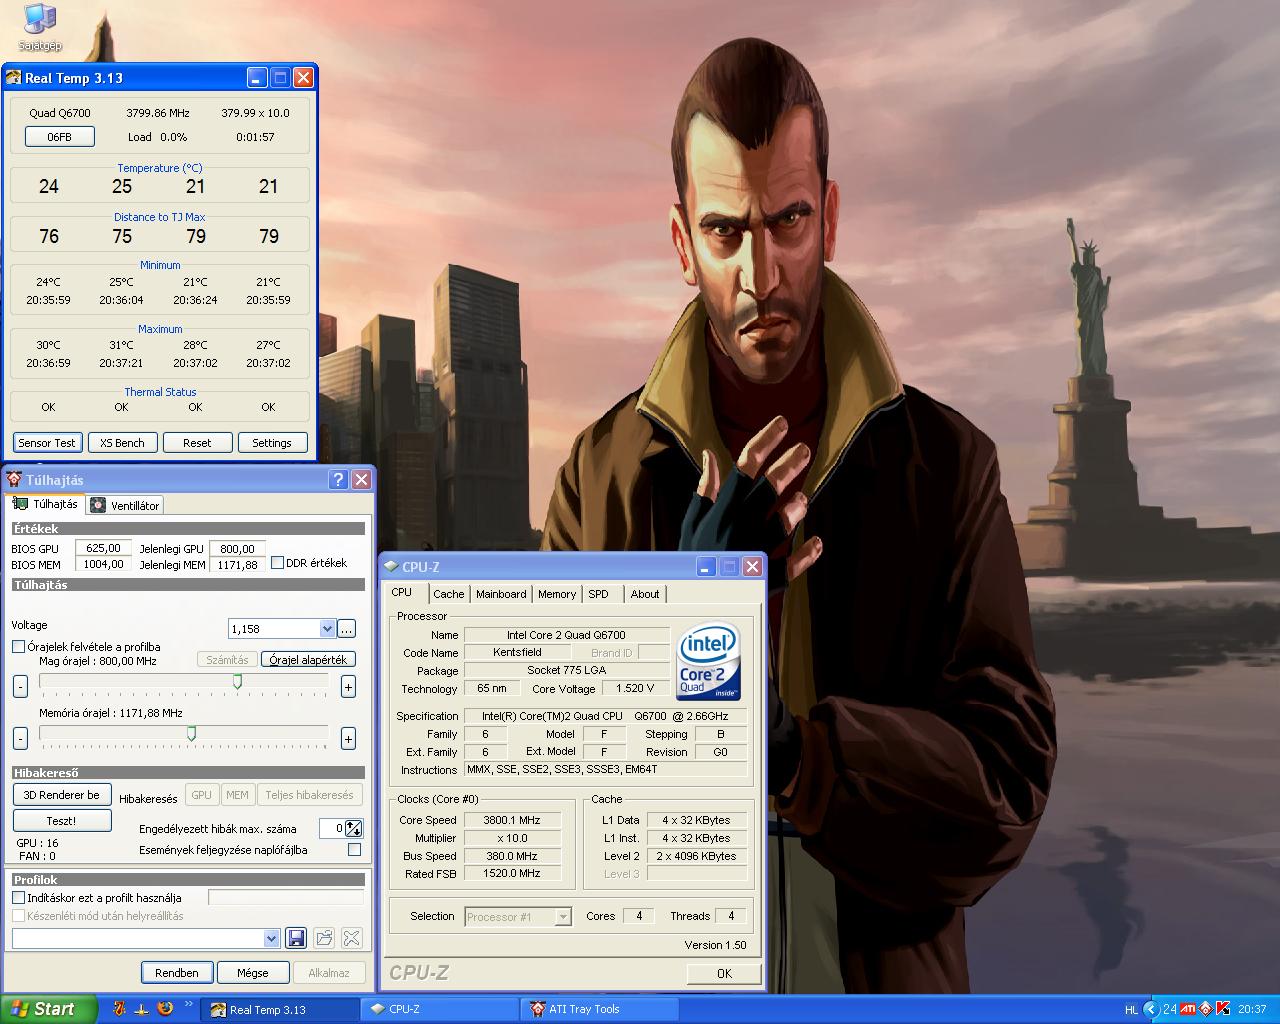Click the BIOS GPU 625,00 field
1280x1024 pixels.
(x=103, y=548)
